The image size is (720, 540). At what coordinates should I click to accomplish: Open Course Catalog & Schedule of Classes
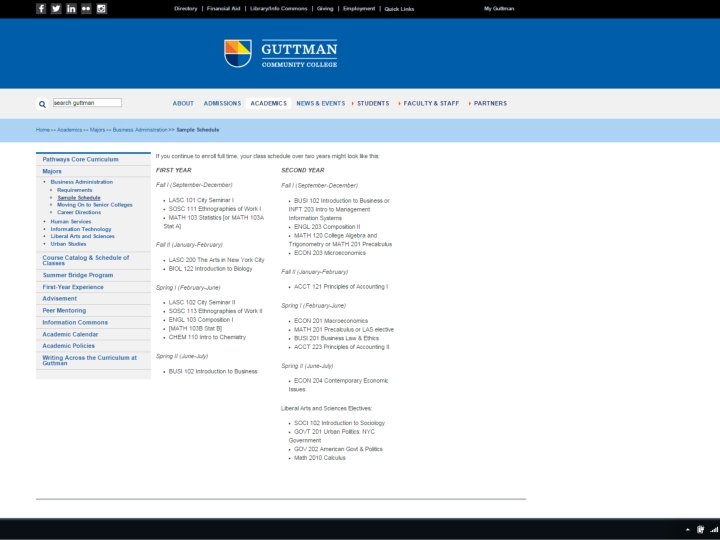click(86, 260)
